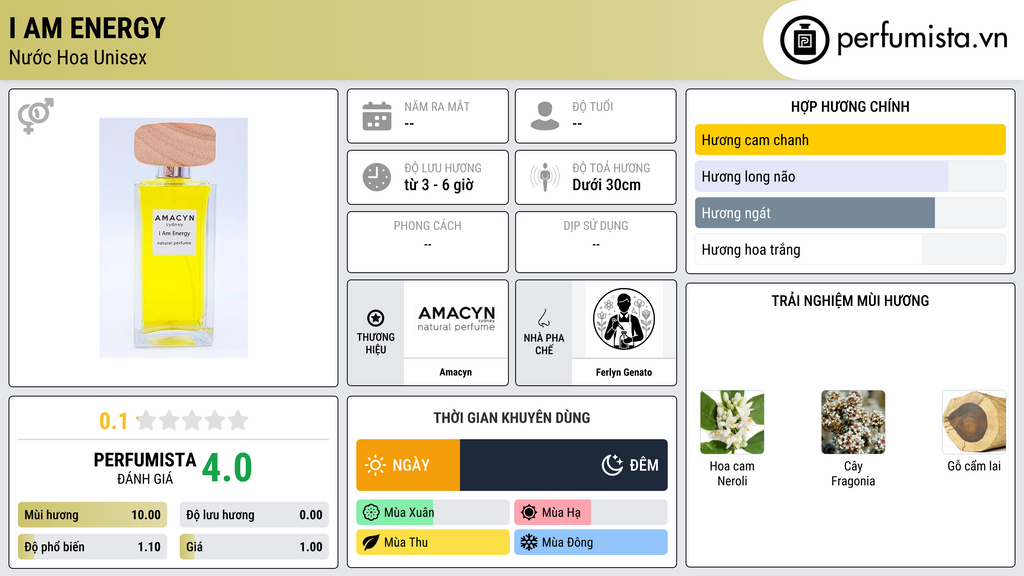The height and width of the screenshot is (576, 1024).
Task: Click the moon icon beside Đêm
Action: coord(612,465)
